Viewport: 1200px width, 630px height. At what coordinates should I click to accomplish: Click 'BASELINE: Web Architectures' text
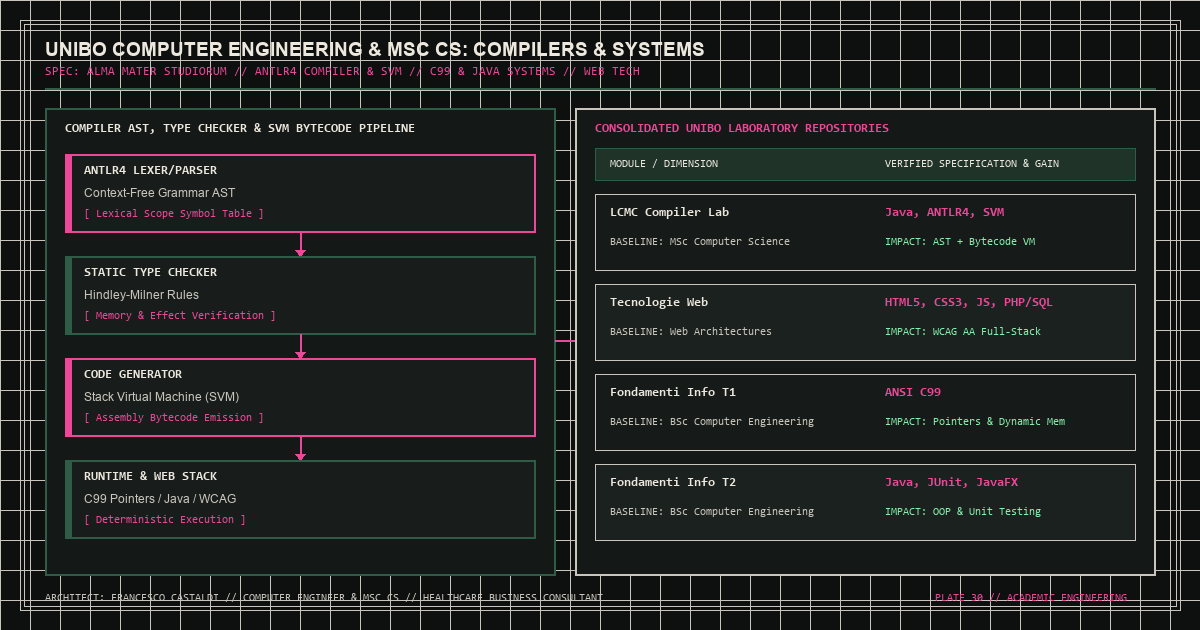(691, 332)
